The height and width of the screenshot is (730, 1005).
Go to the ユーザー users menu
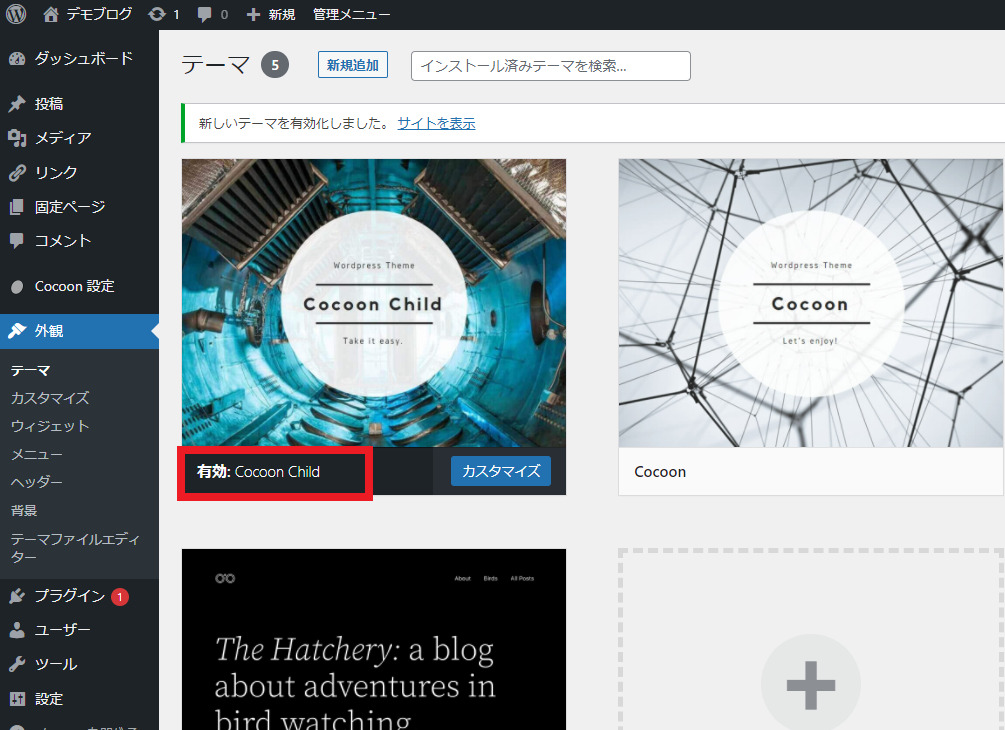tap(62, 630)
